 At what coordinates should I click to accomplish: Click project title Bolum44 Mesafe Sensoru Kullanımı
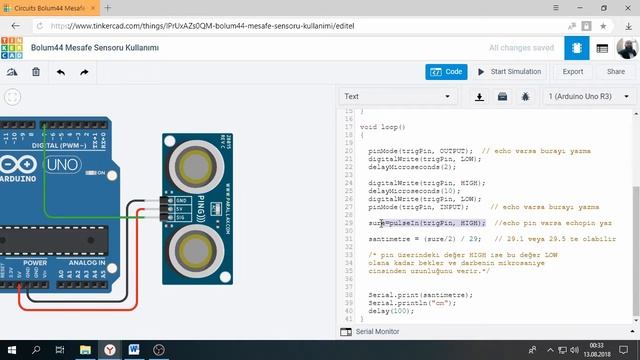pos(95,48)
